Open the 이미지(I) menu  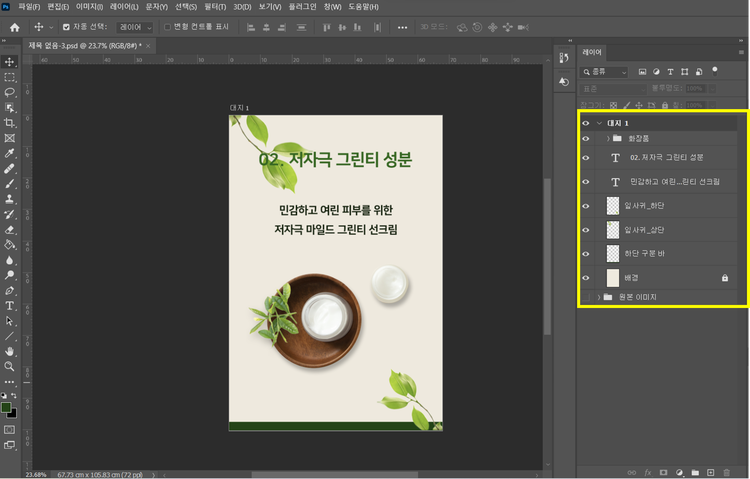[89, 7]
